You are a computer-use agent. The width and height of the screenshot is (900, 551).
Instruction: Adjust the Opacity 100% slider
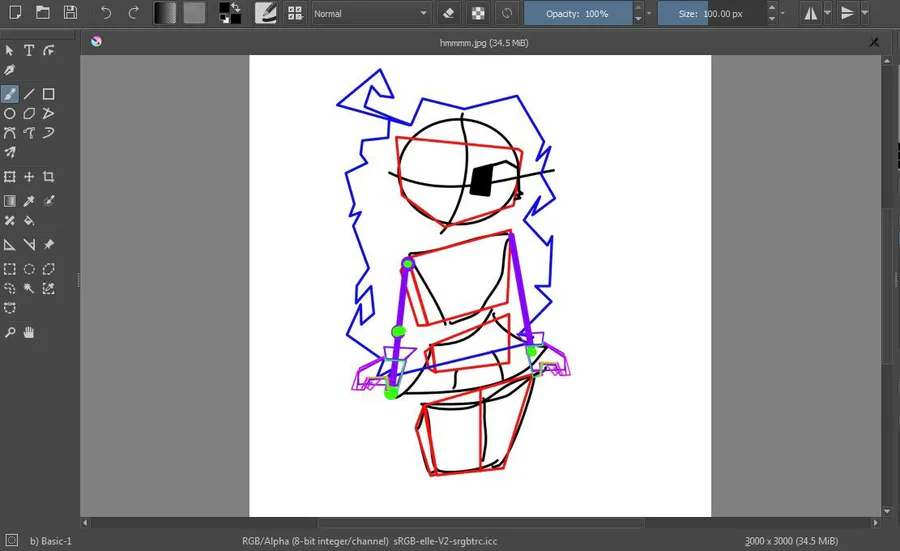click(x=578, y=13)
